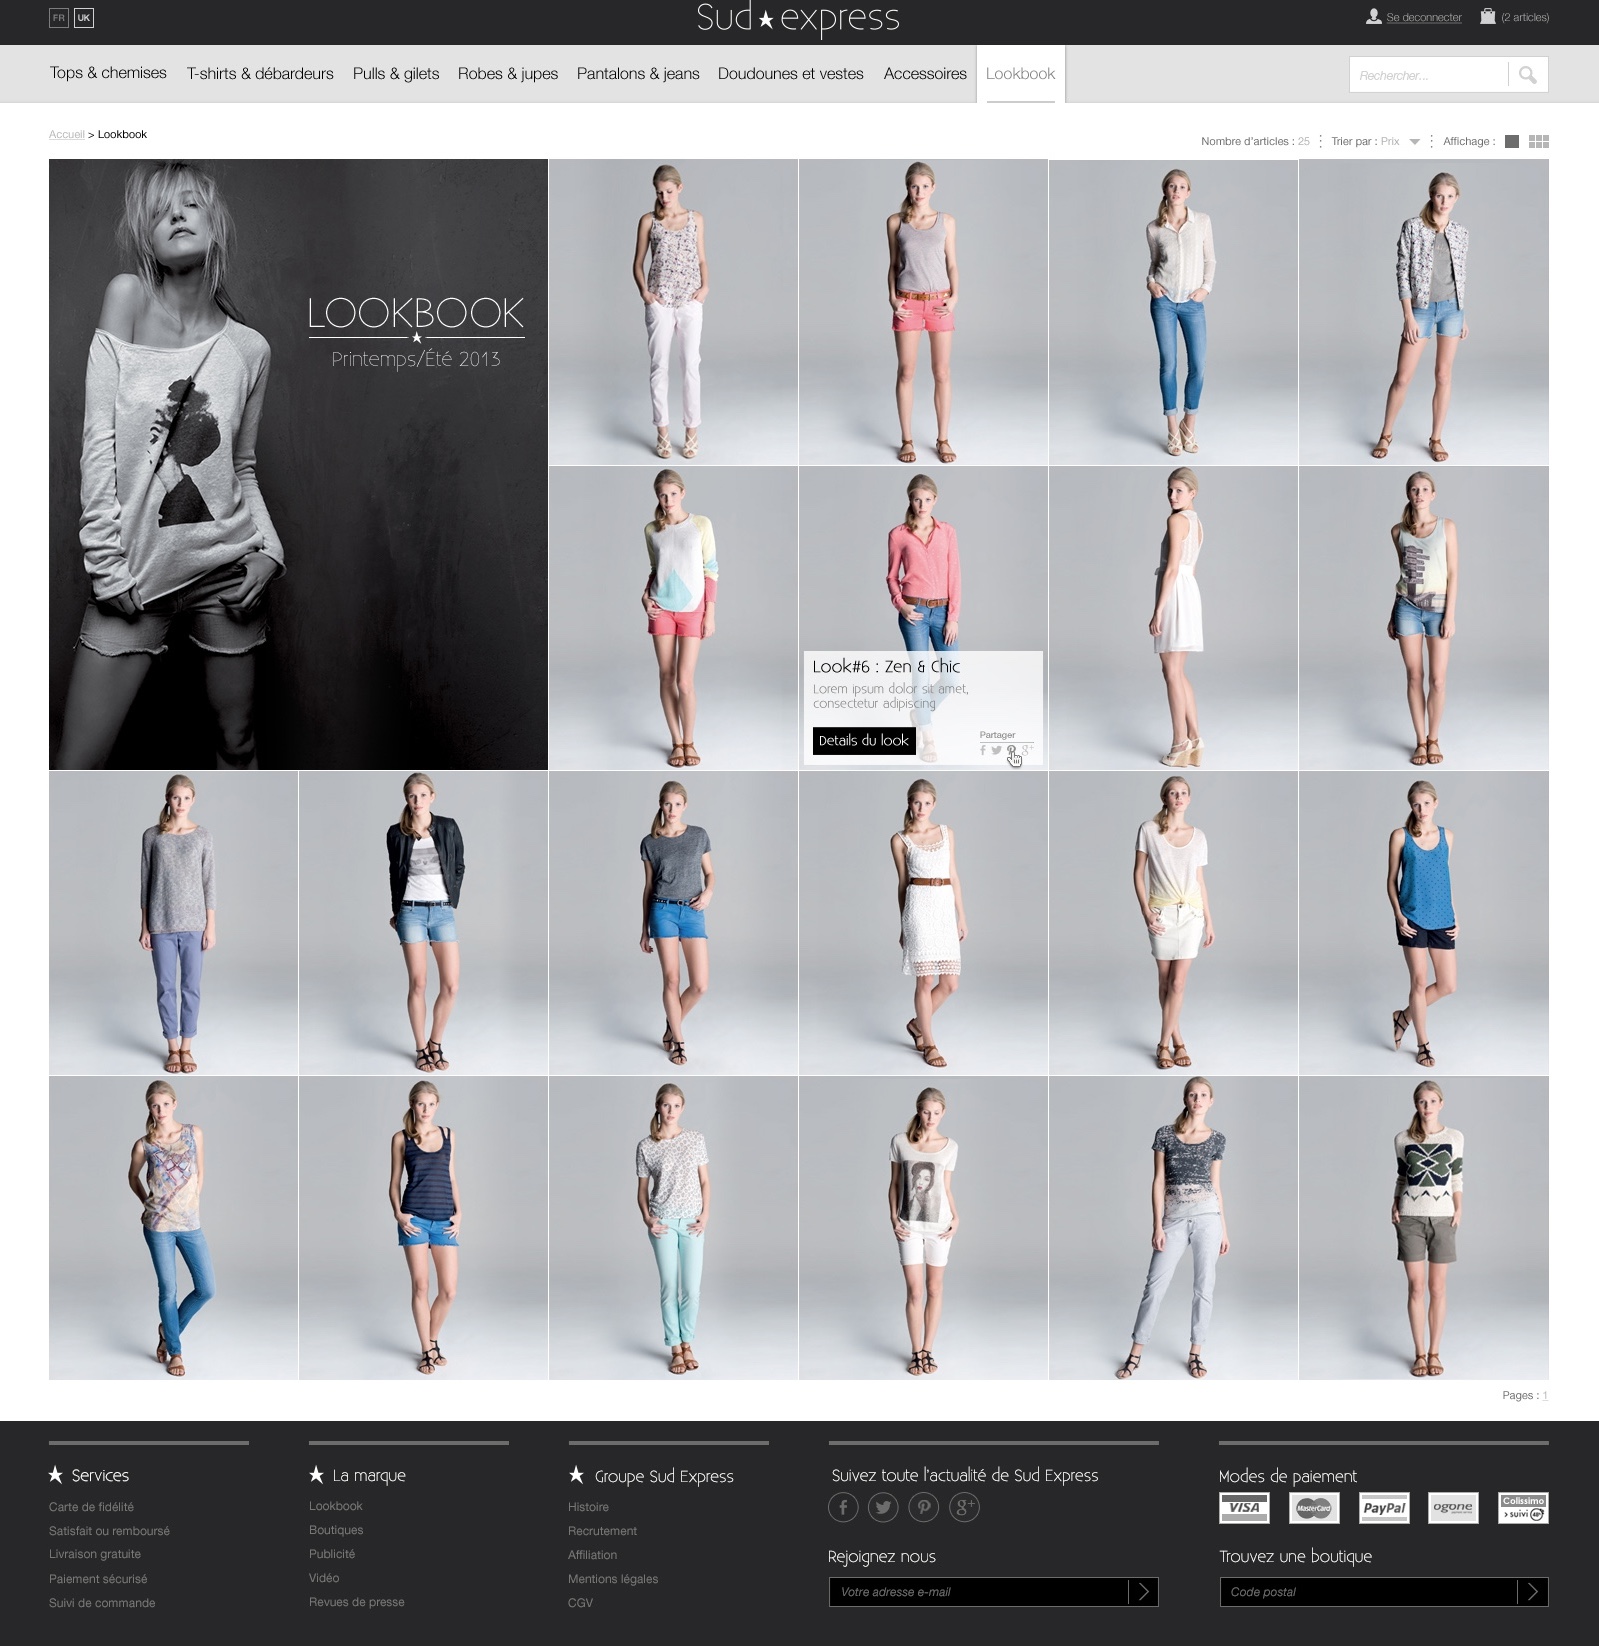Select the Lookbook navigation tab
Viewport: 1599px width, 1646px height.
(x=1020, y=74)
